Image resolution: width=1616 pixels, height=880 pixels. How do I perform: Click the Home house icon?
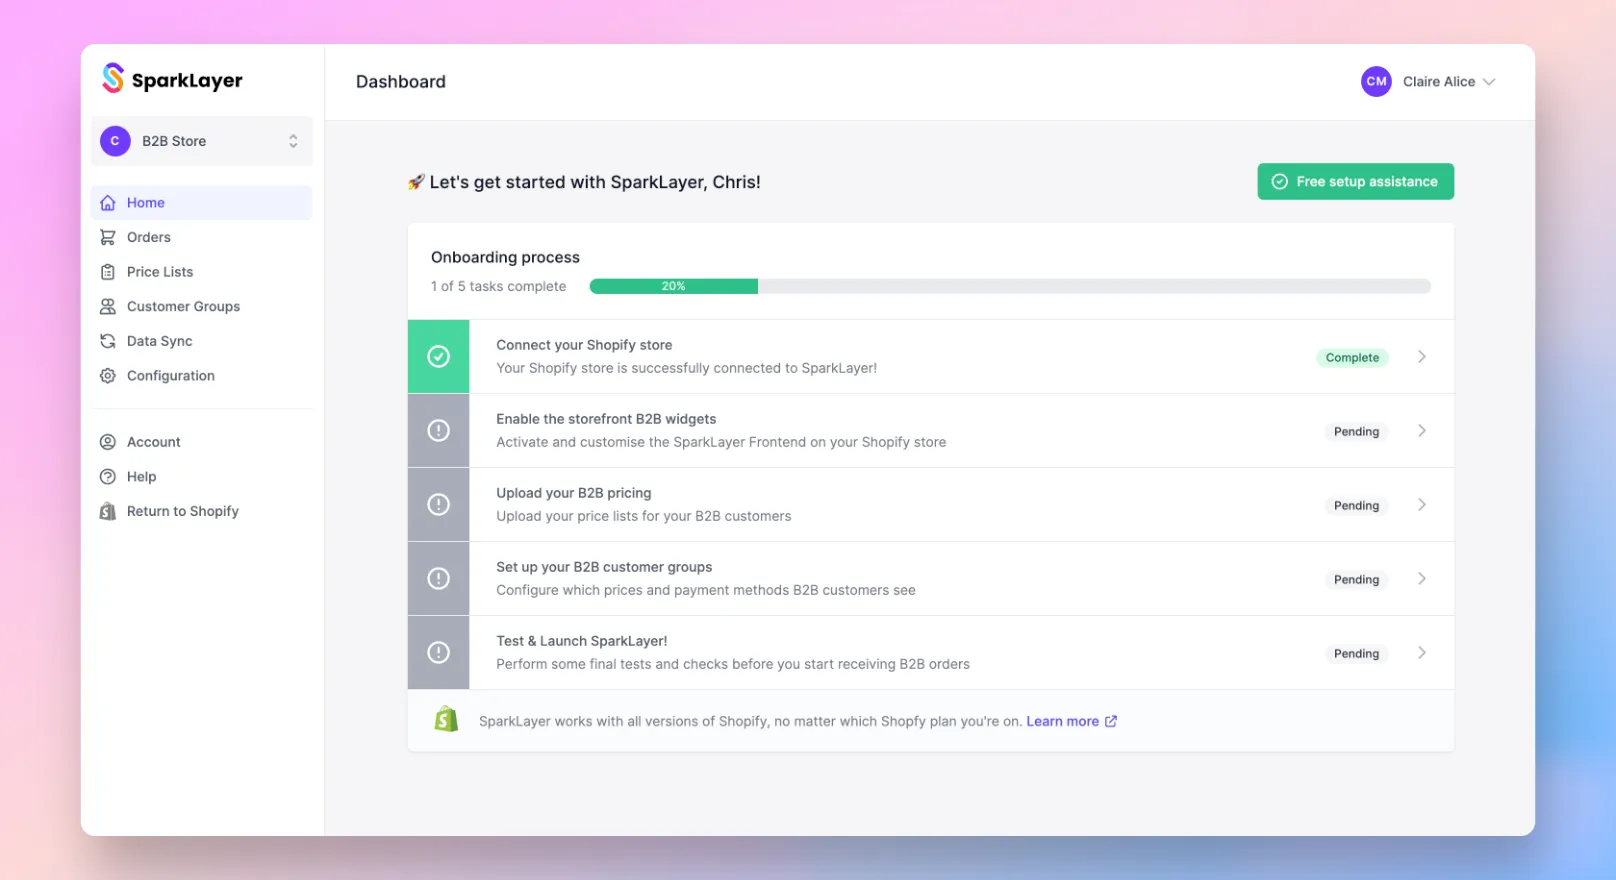click(108, 203)
